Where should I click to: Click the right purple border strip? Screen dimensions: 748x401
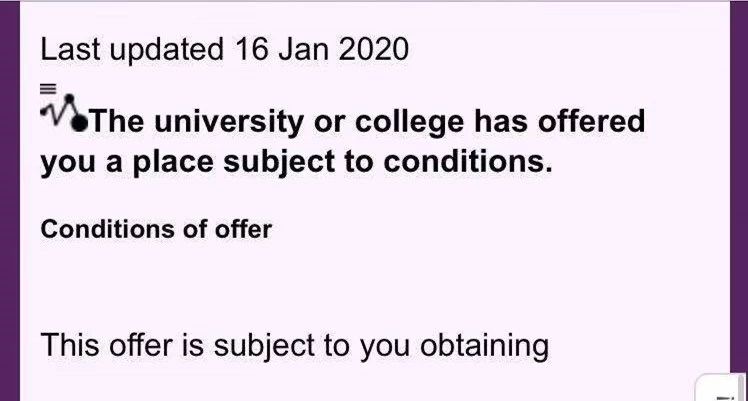pos(740,200)
